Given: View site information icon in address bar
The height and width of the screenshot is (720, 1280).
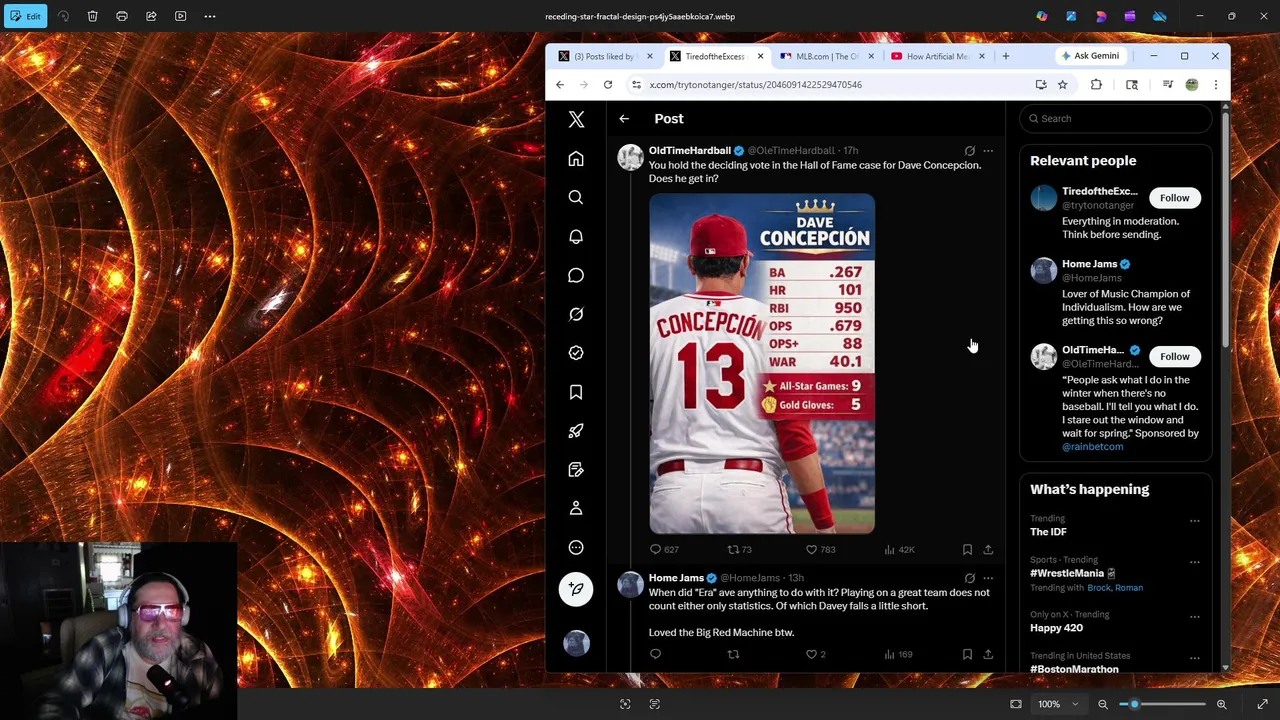Looking at the screenshot, I should tap(636, 85).
